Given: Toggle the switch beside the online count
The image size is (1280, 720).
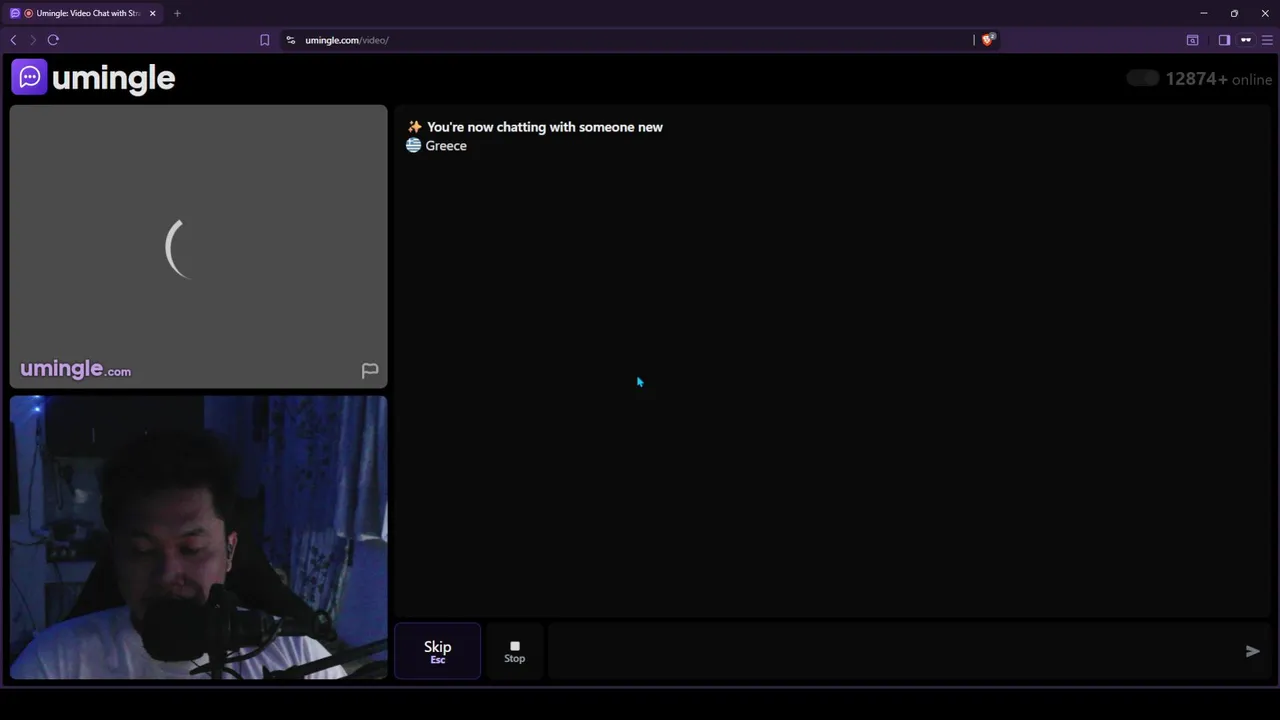Looking at the screenshot, I should click(1143, 79).
